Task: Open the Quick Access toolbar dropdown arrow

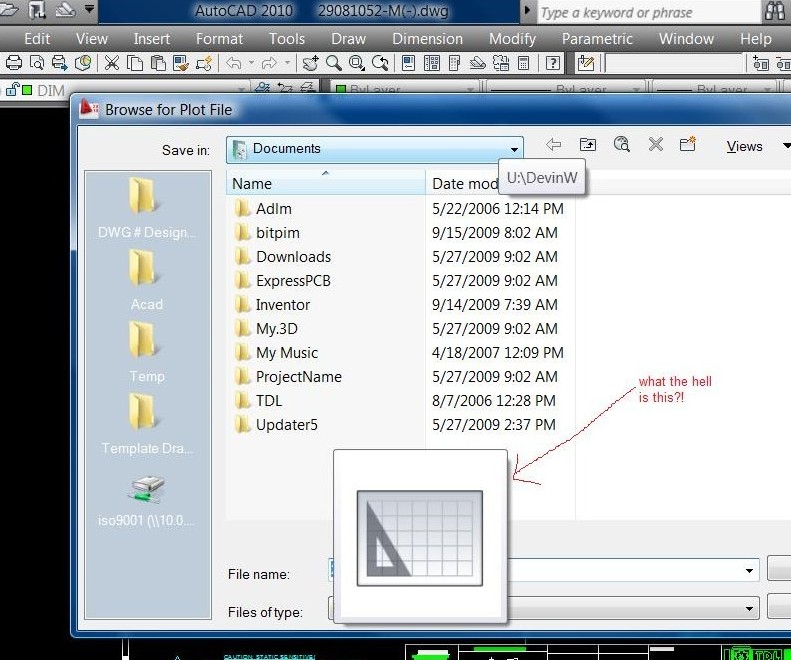Action: click(x=89, y=9)
